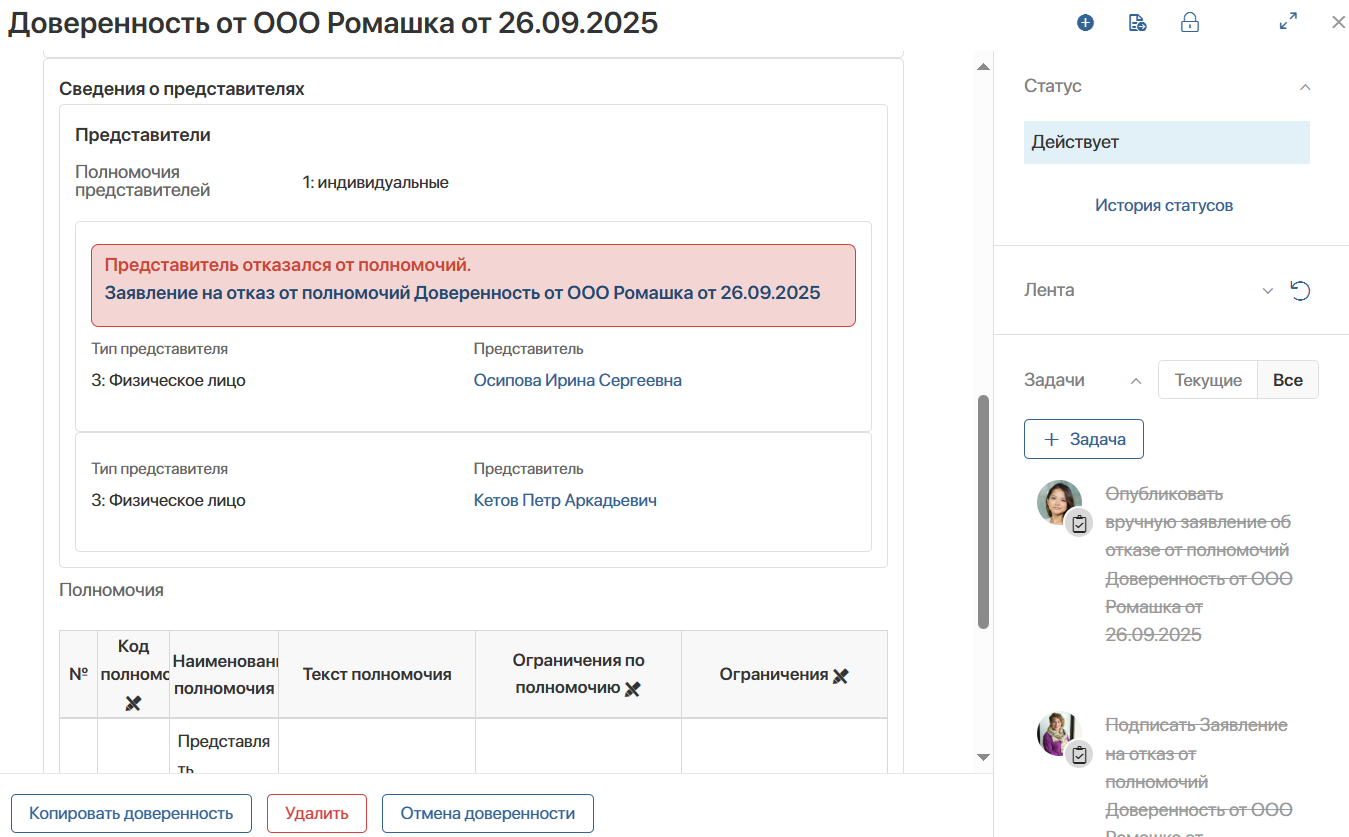
Task: Add a new task with + Задача
Action: (x=1084, y=439)
